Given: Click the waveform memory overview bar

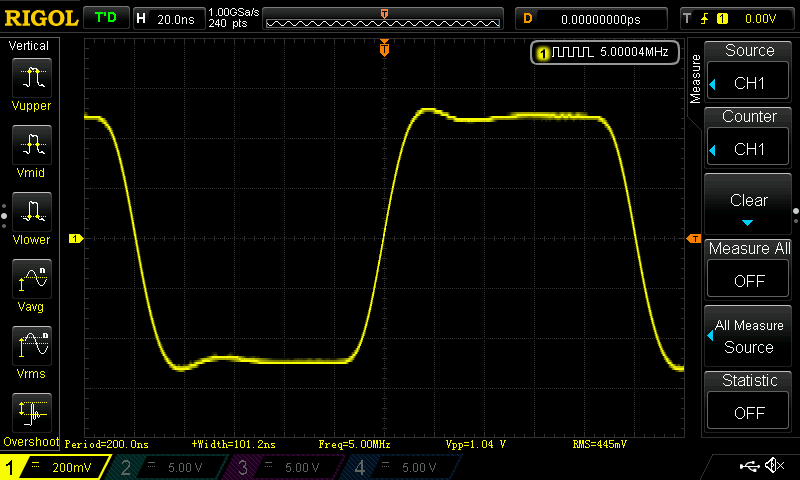Looking at the screenshot, I should pos(383,19).
